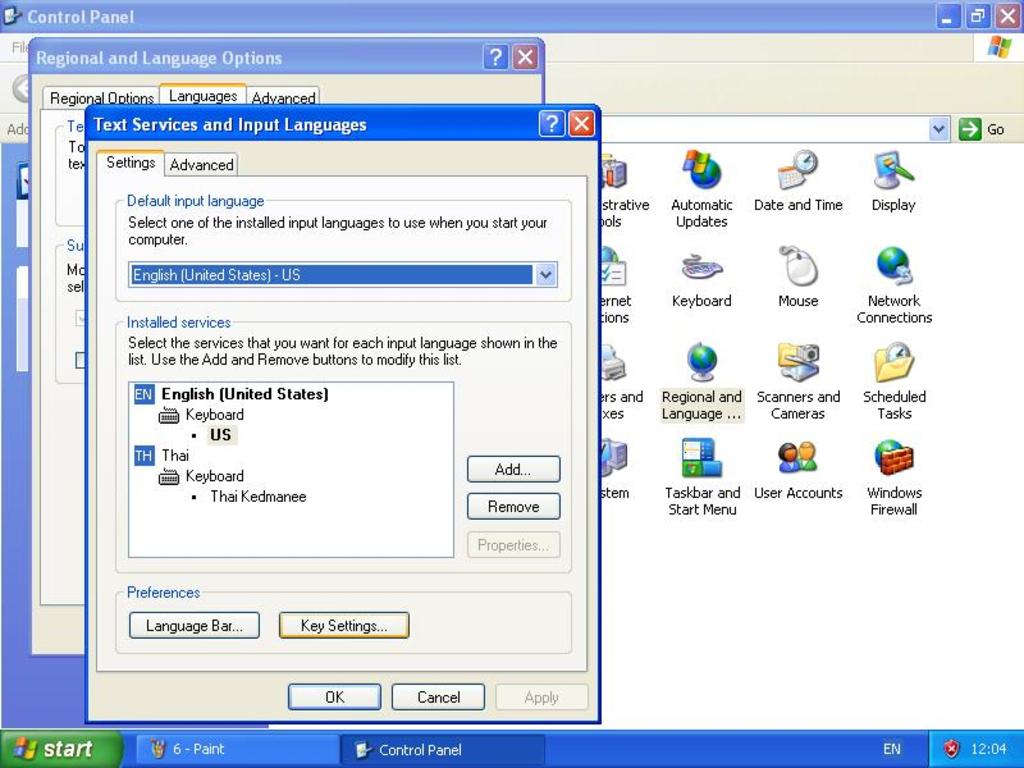Open Key Settings preferences
This screenshot has height=768, width=1024.
pos(343,625)
